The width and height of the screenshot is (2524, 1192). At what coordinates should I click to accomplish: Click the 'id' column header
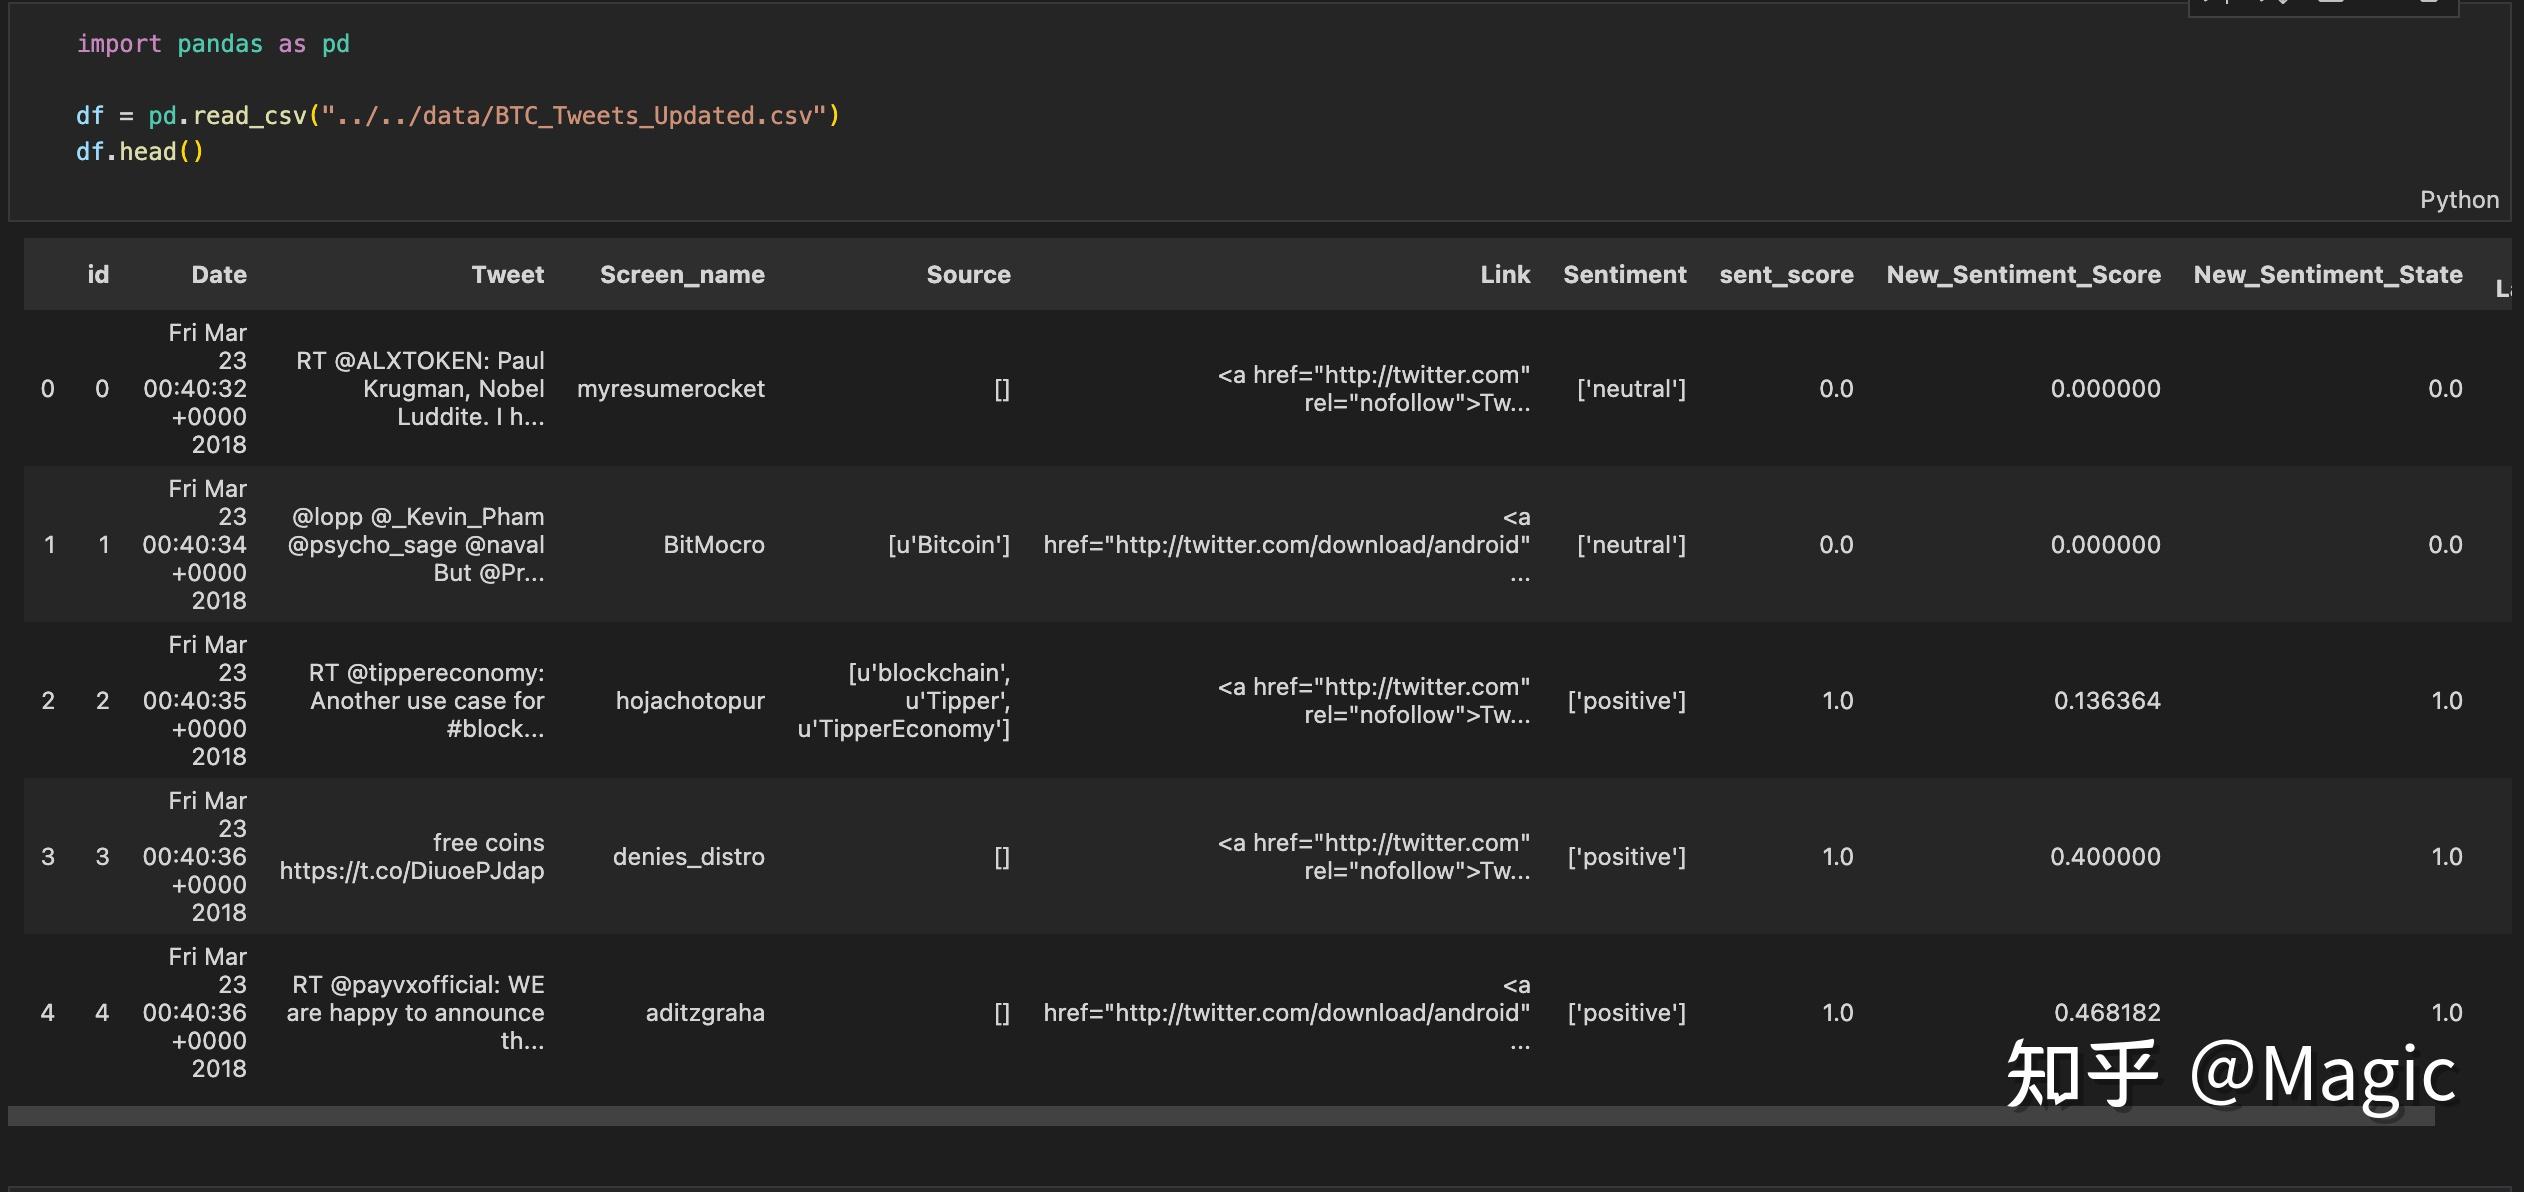click(98, 275)
